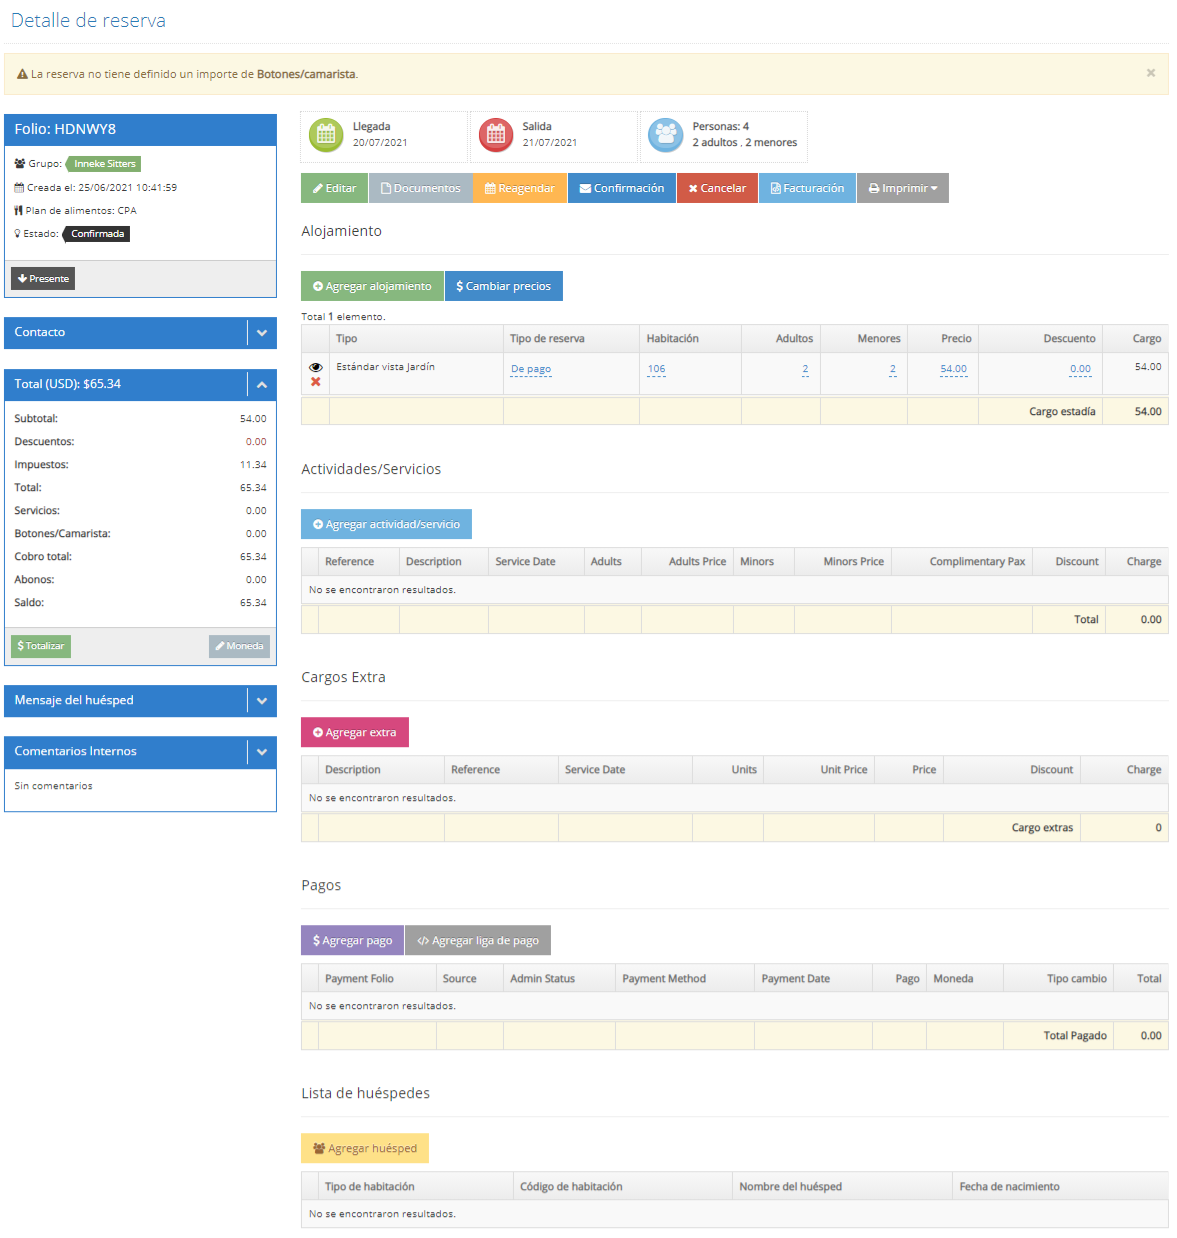Screen dimensions: 1177x1238
Task: Click the Agregar pago button
Action: pos(352,940)
